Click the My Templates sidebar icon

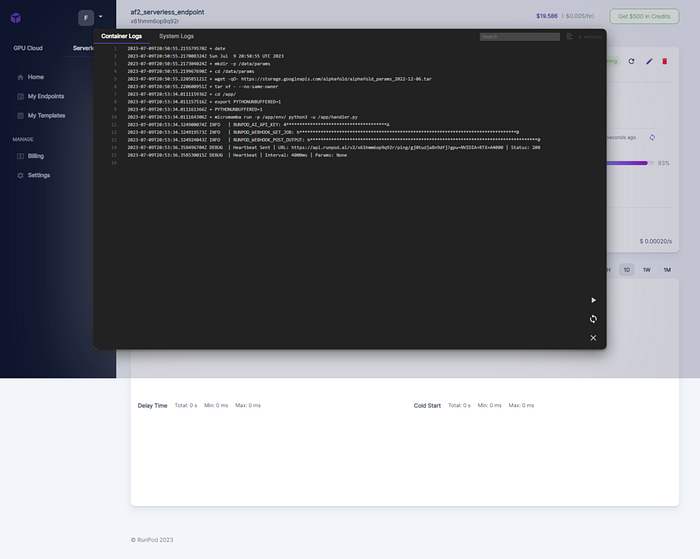point(20,116)
